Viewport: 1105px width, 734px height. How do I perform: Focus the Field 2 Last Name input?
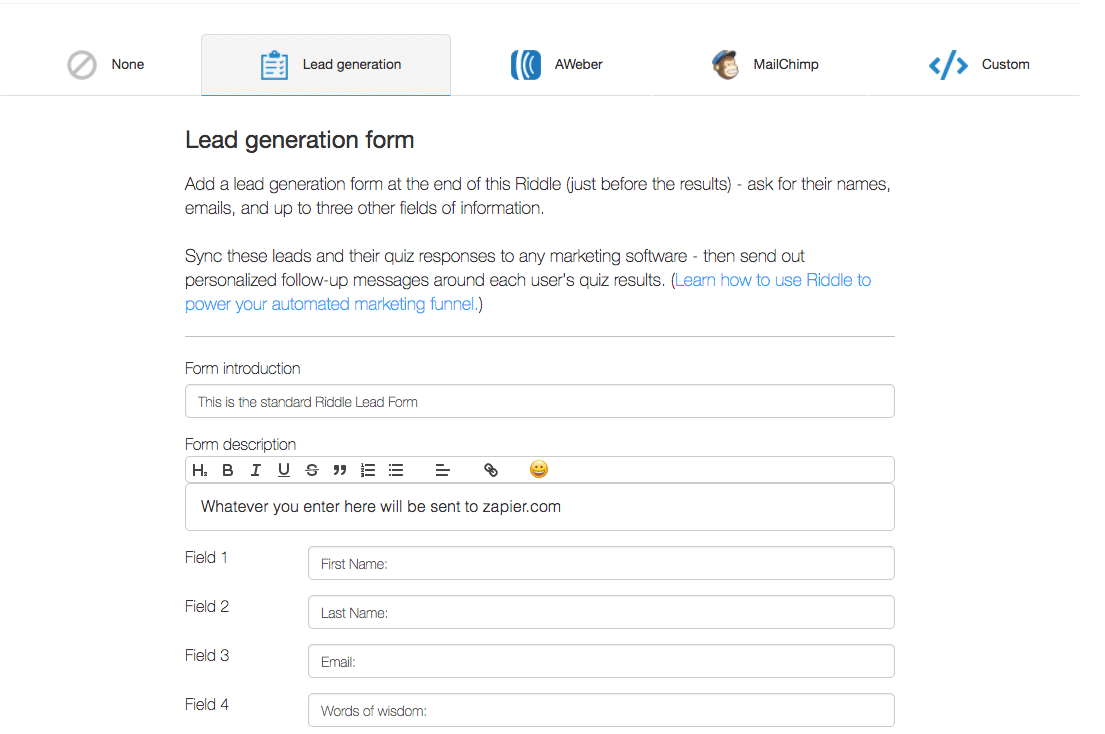click(601, 612)
